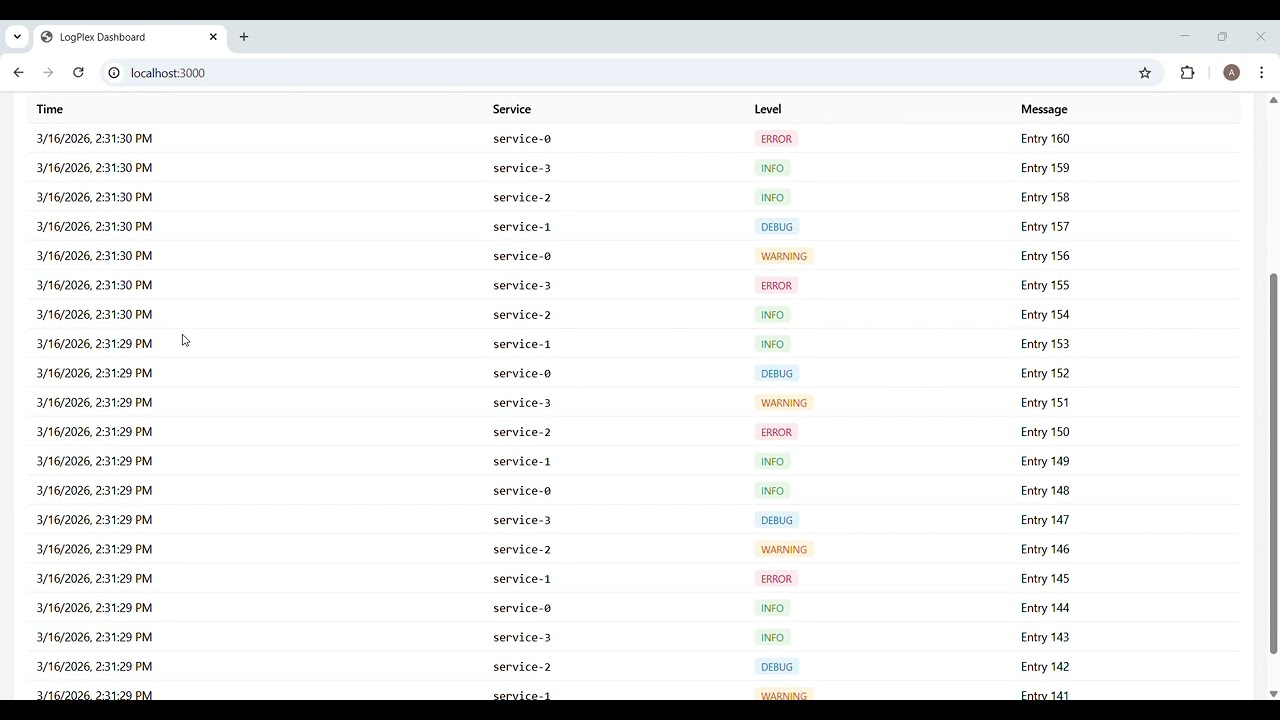Click the ERROR badge for Entry 150

coord(776,432)
